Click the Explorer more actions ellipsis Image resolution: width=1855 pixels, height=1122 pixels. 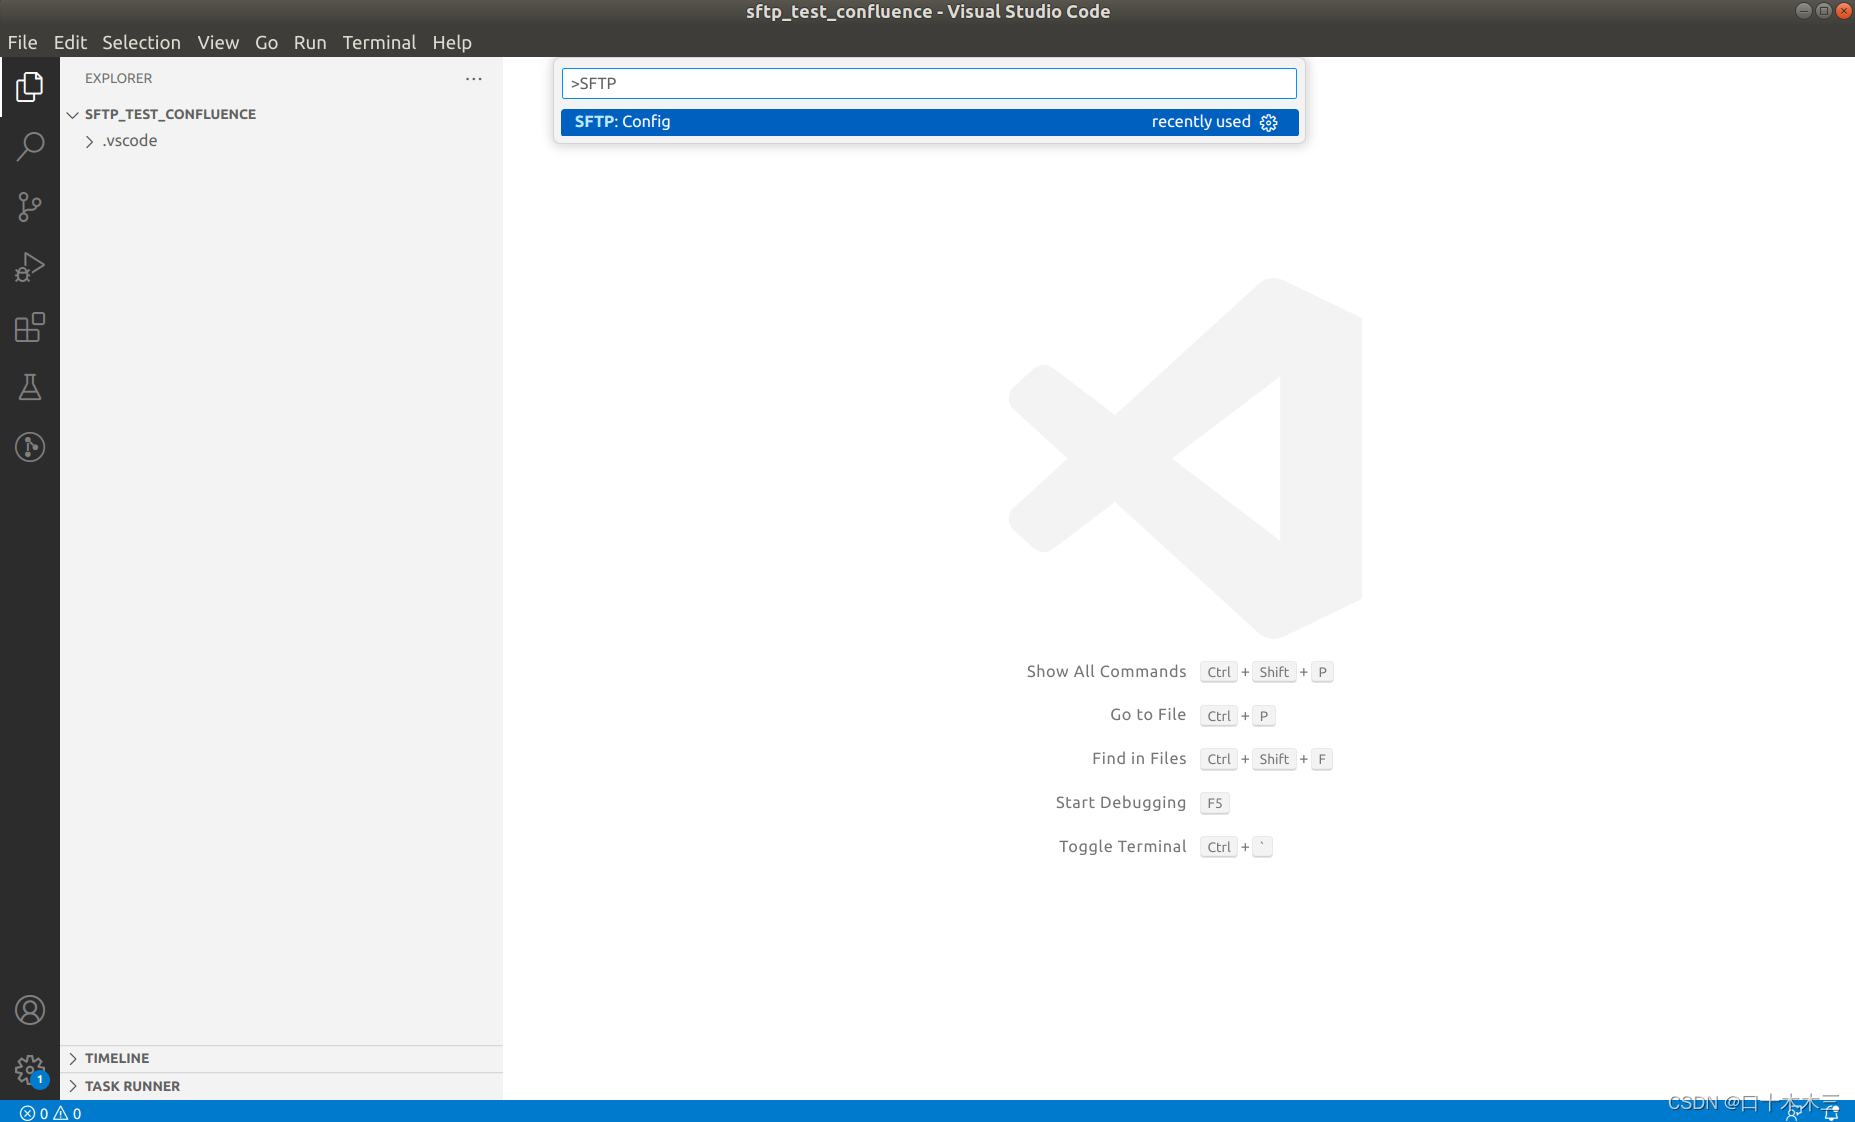click(474, 78)
